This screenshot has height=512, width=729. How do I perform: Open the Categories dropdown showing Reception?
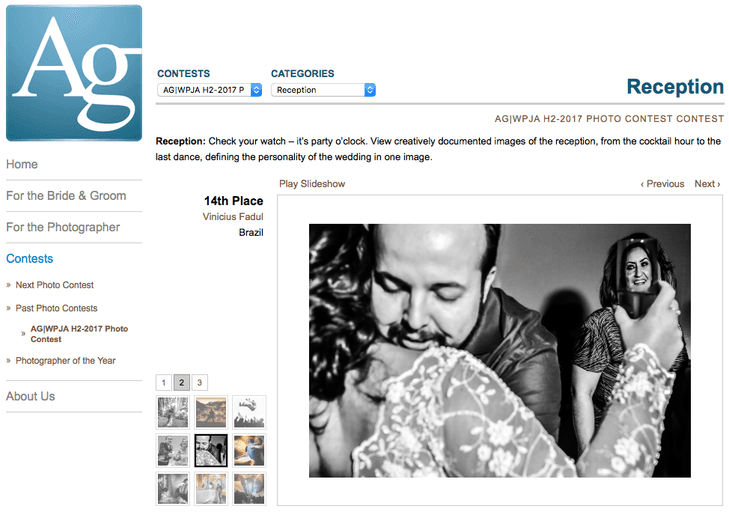pos(324,90)
